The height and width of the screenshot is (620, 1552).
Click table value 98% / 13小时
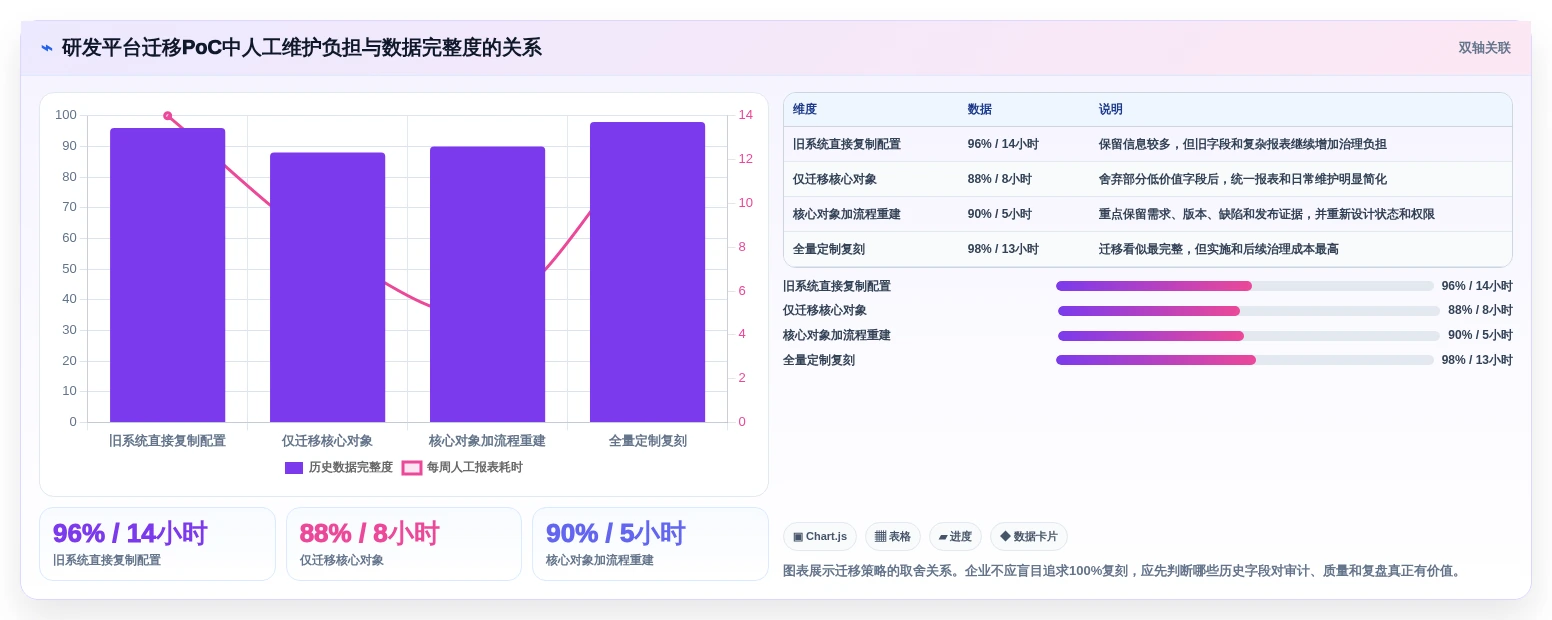point(1003,249)
